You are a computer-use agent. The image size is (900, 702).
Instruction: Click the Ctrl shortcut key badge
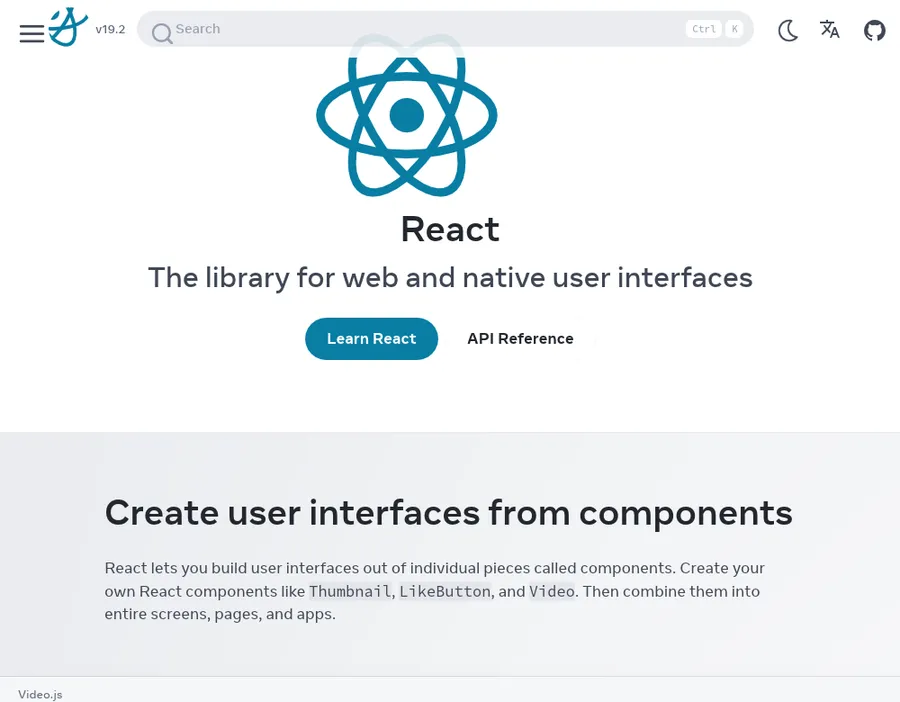(x=703, y=29)
